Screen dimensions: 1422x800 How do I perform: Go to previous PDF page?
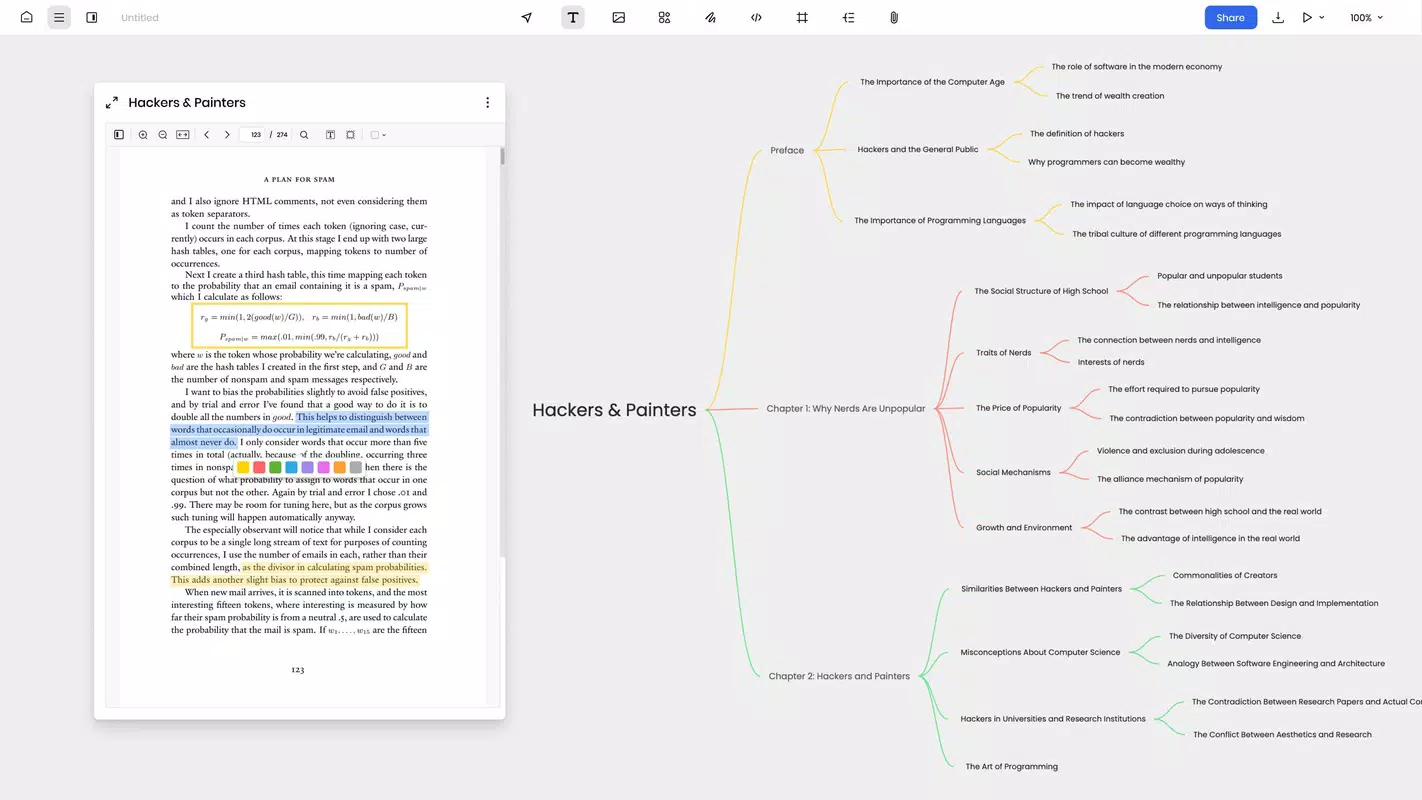coord(207,134)
